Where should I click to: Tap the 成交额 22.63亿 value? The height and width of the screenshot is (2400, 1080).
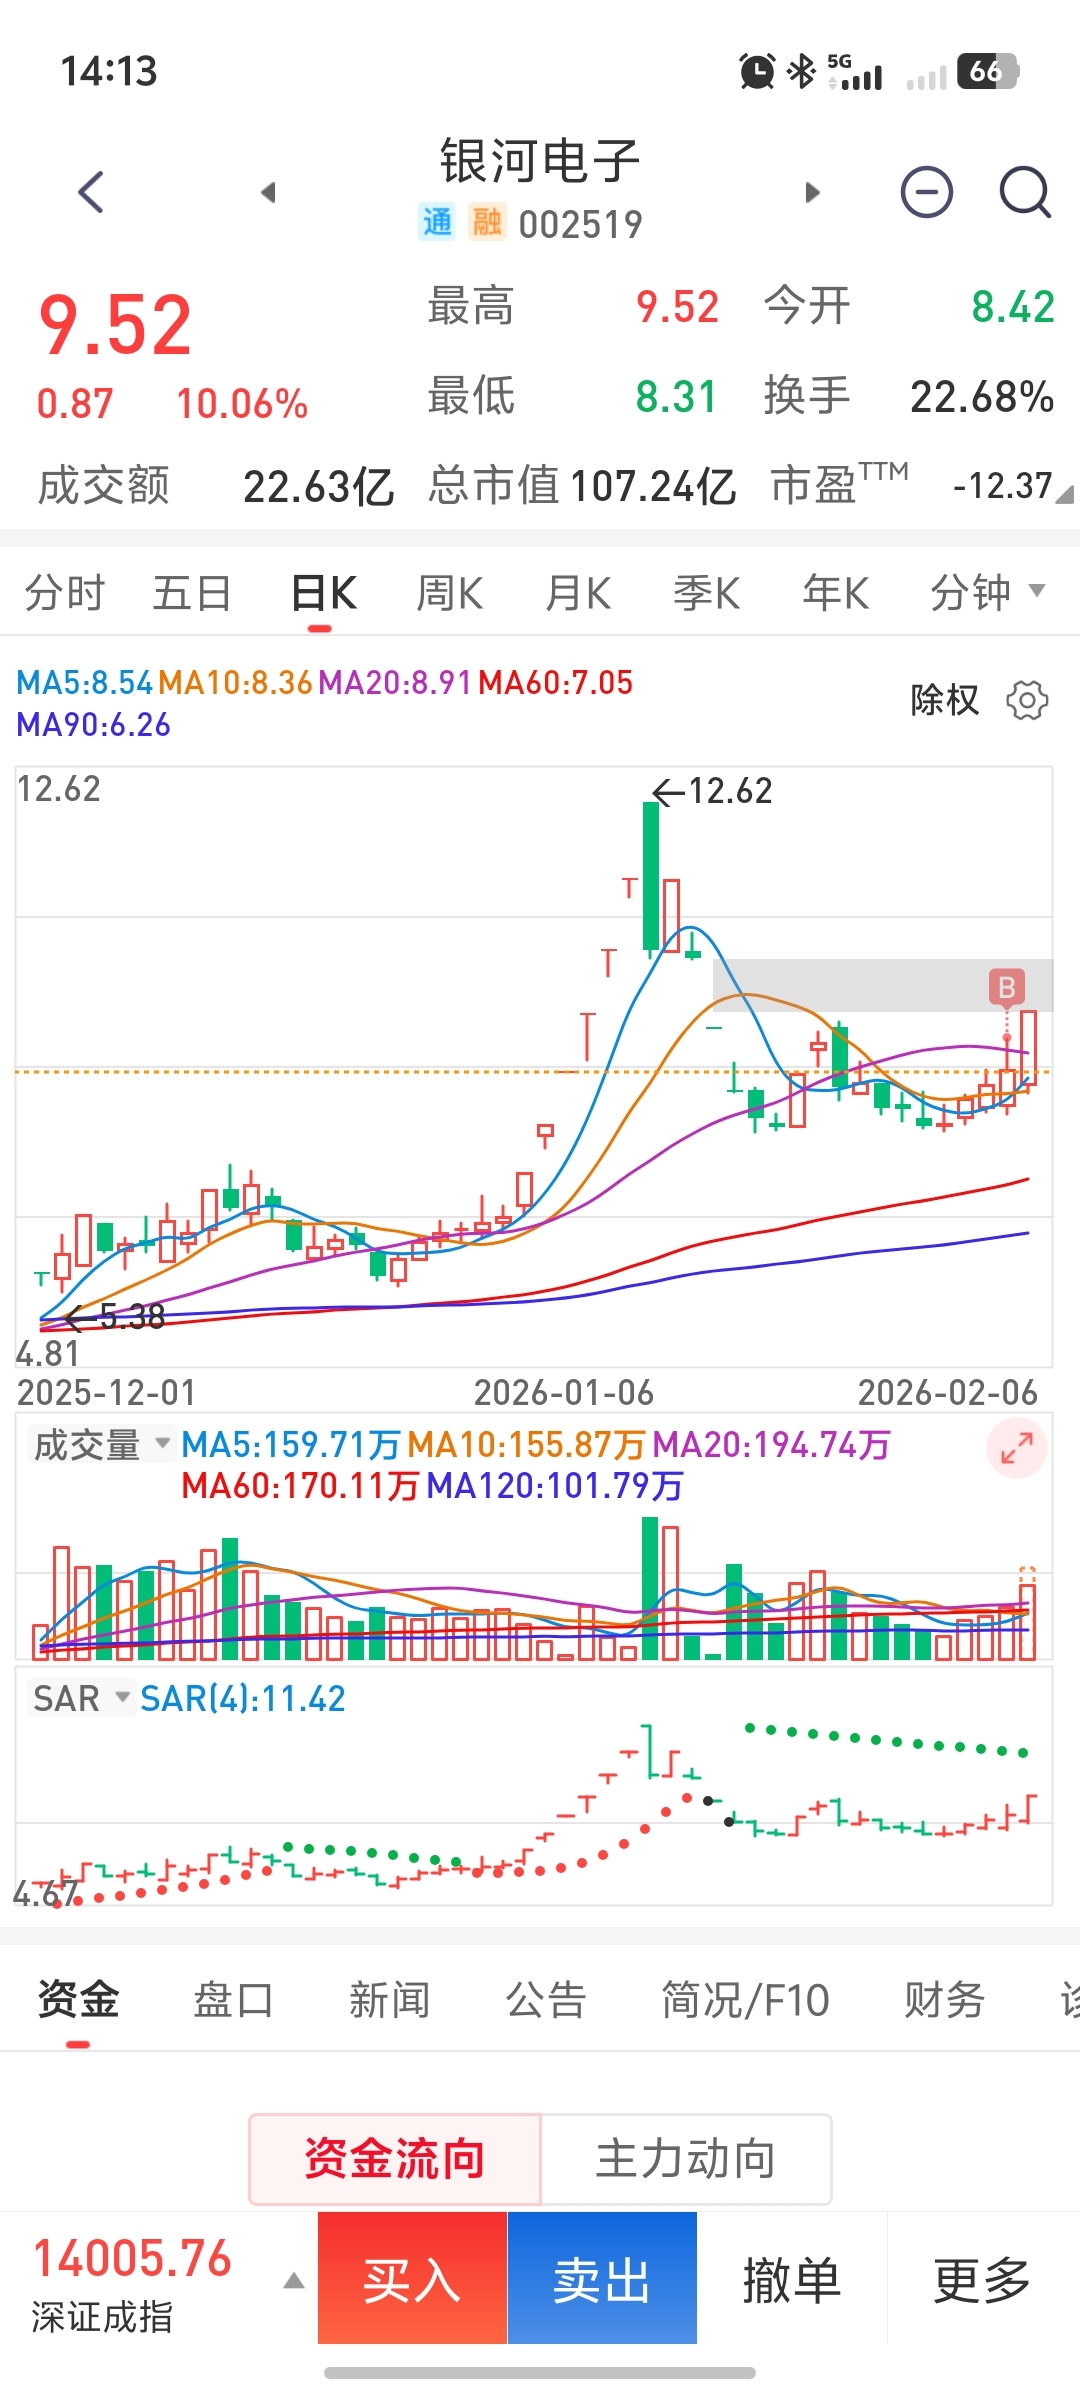pos(318,487)
